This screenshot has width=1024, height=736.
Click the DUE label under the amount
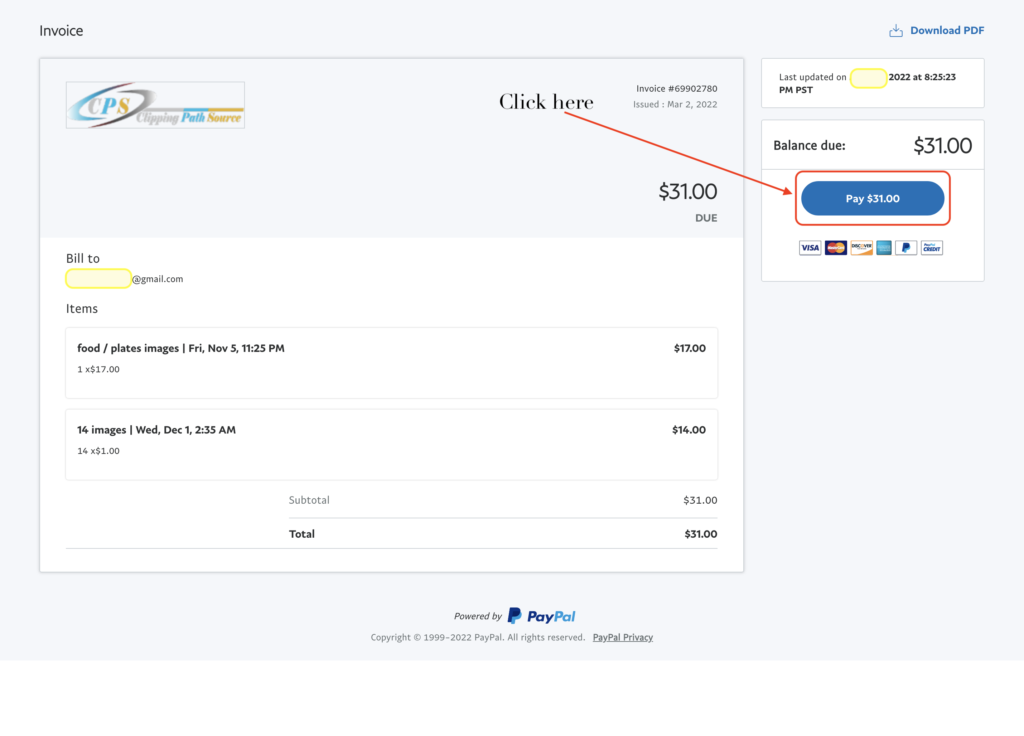click(x=706, y=218)
